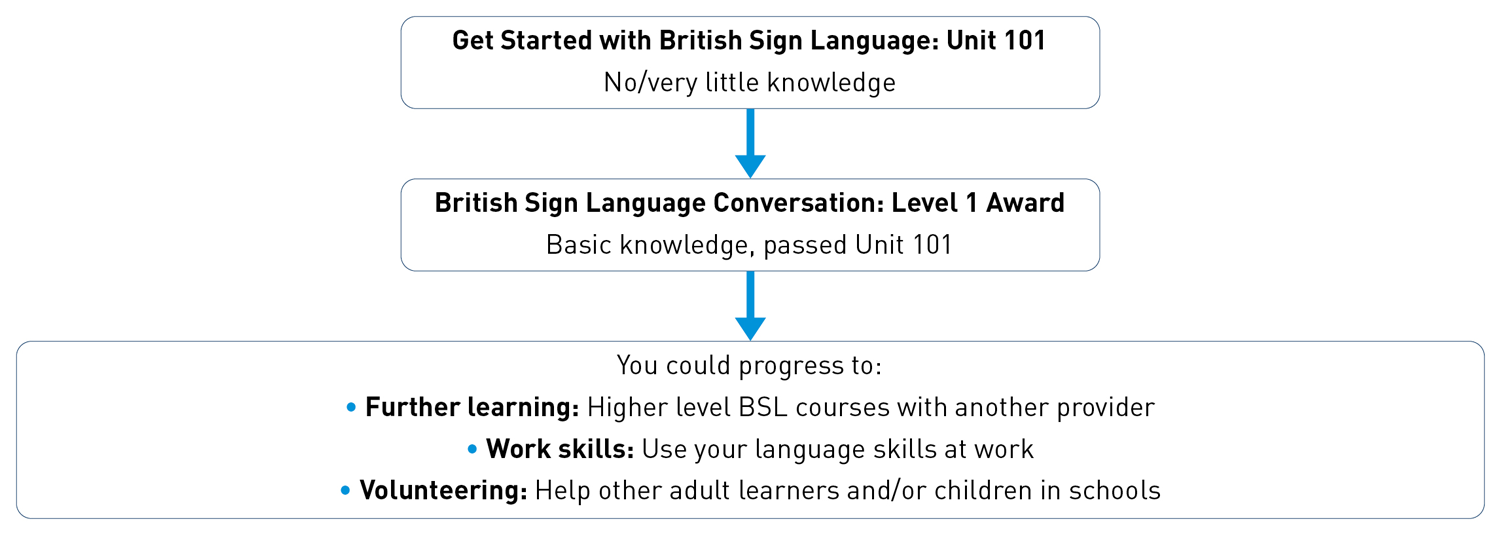
Task: Select the bold 'Work skills:' label
Action: click(x=560, y=449)
